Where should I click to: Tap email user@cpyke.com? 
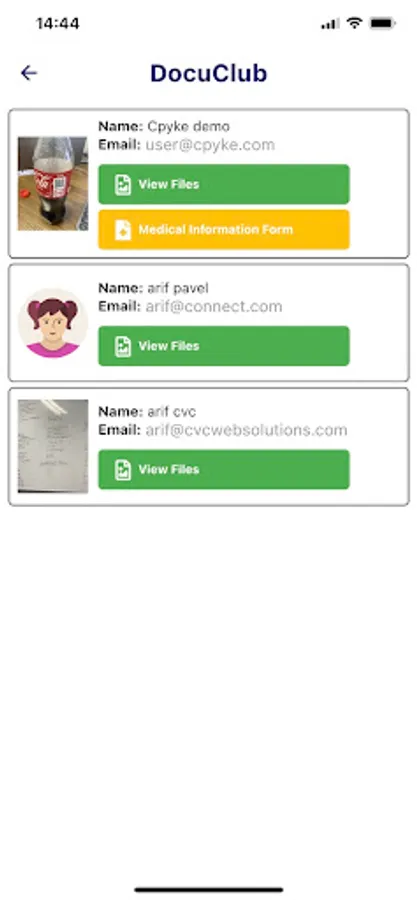pos(210,145)
